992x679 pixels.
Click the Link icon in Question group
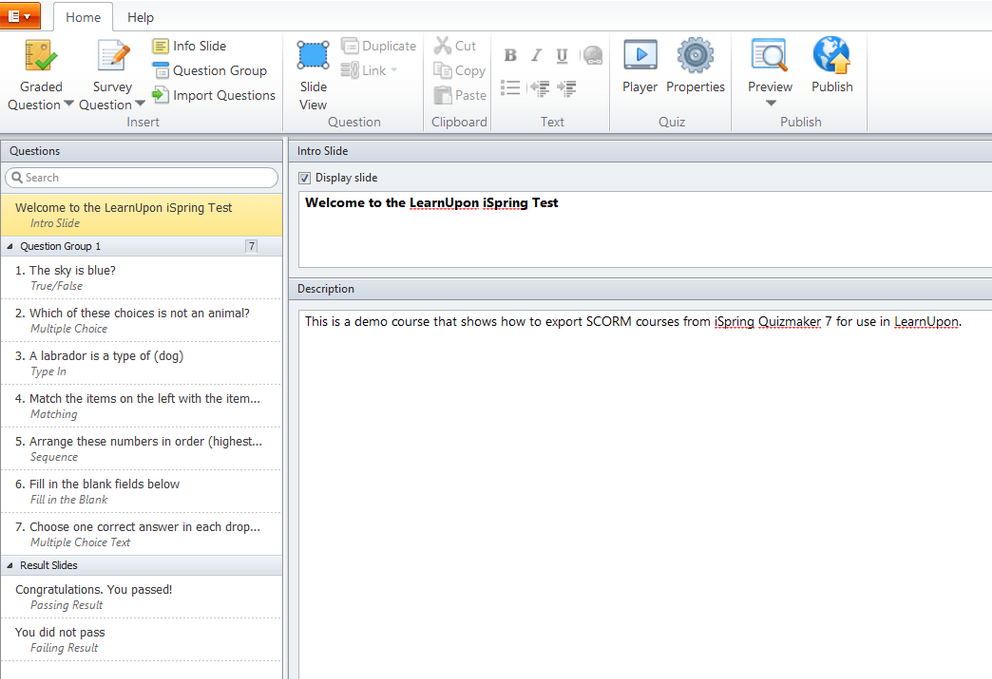[x=349, y=70]
